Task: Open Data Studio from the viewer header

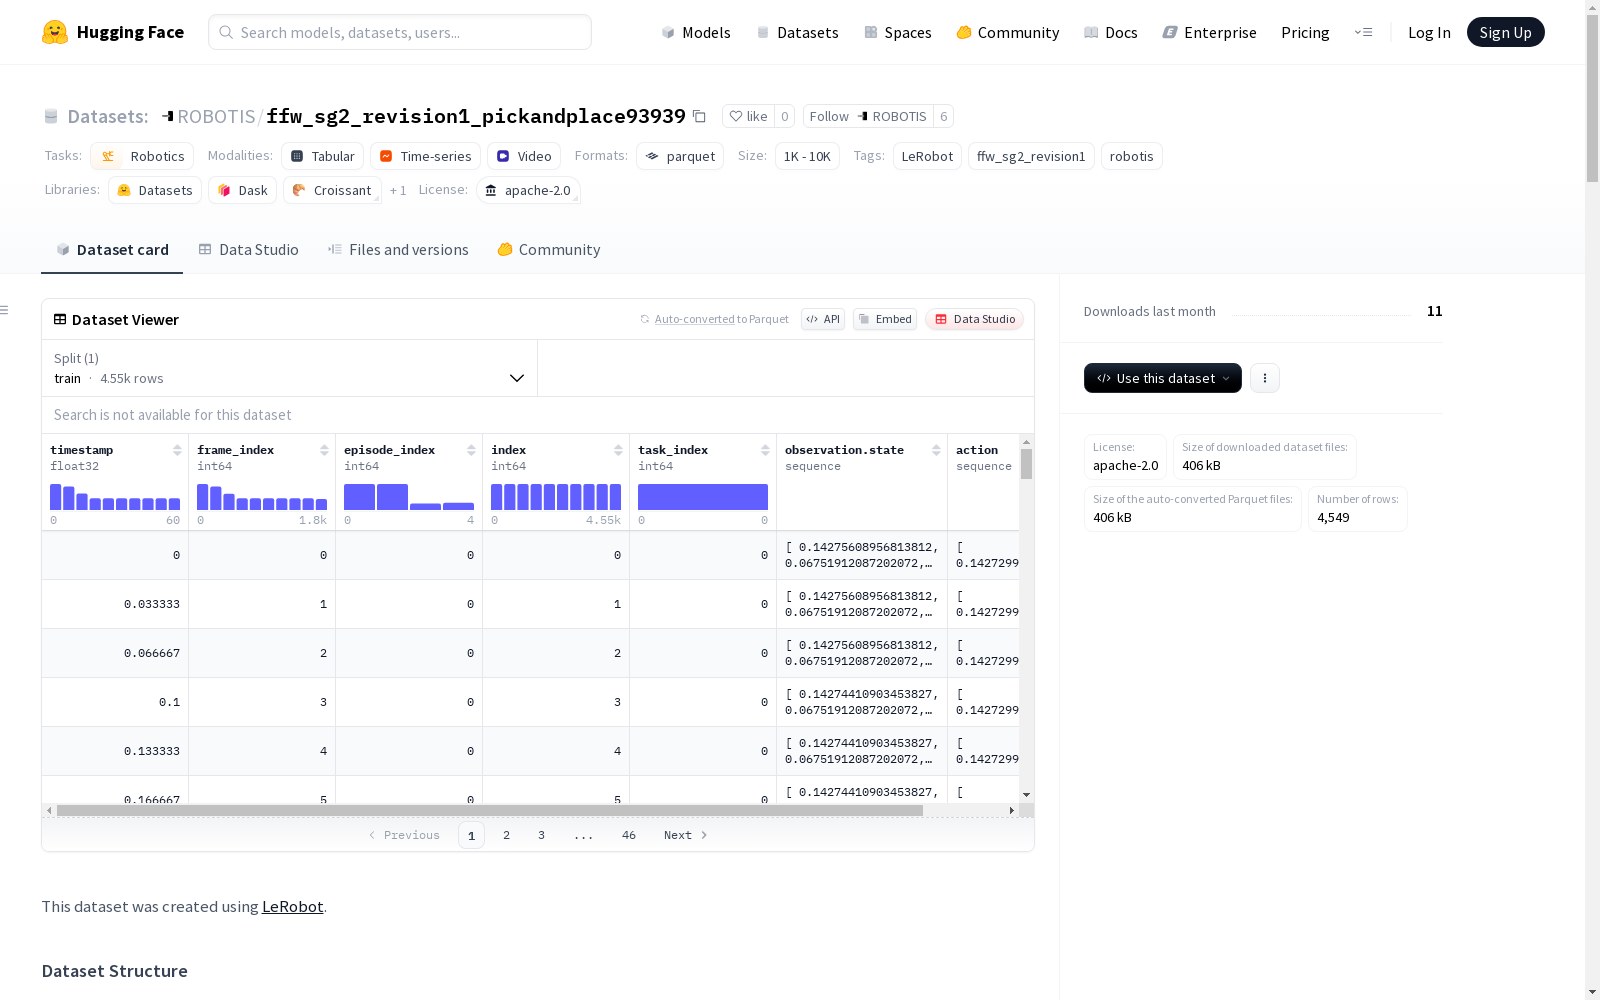Action: point(974,319)
